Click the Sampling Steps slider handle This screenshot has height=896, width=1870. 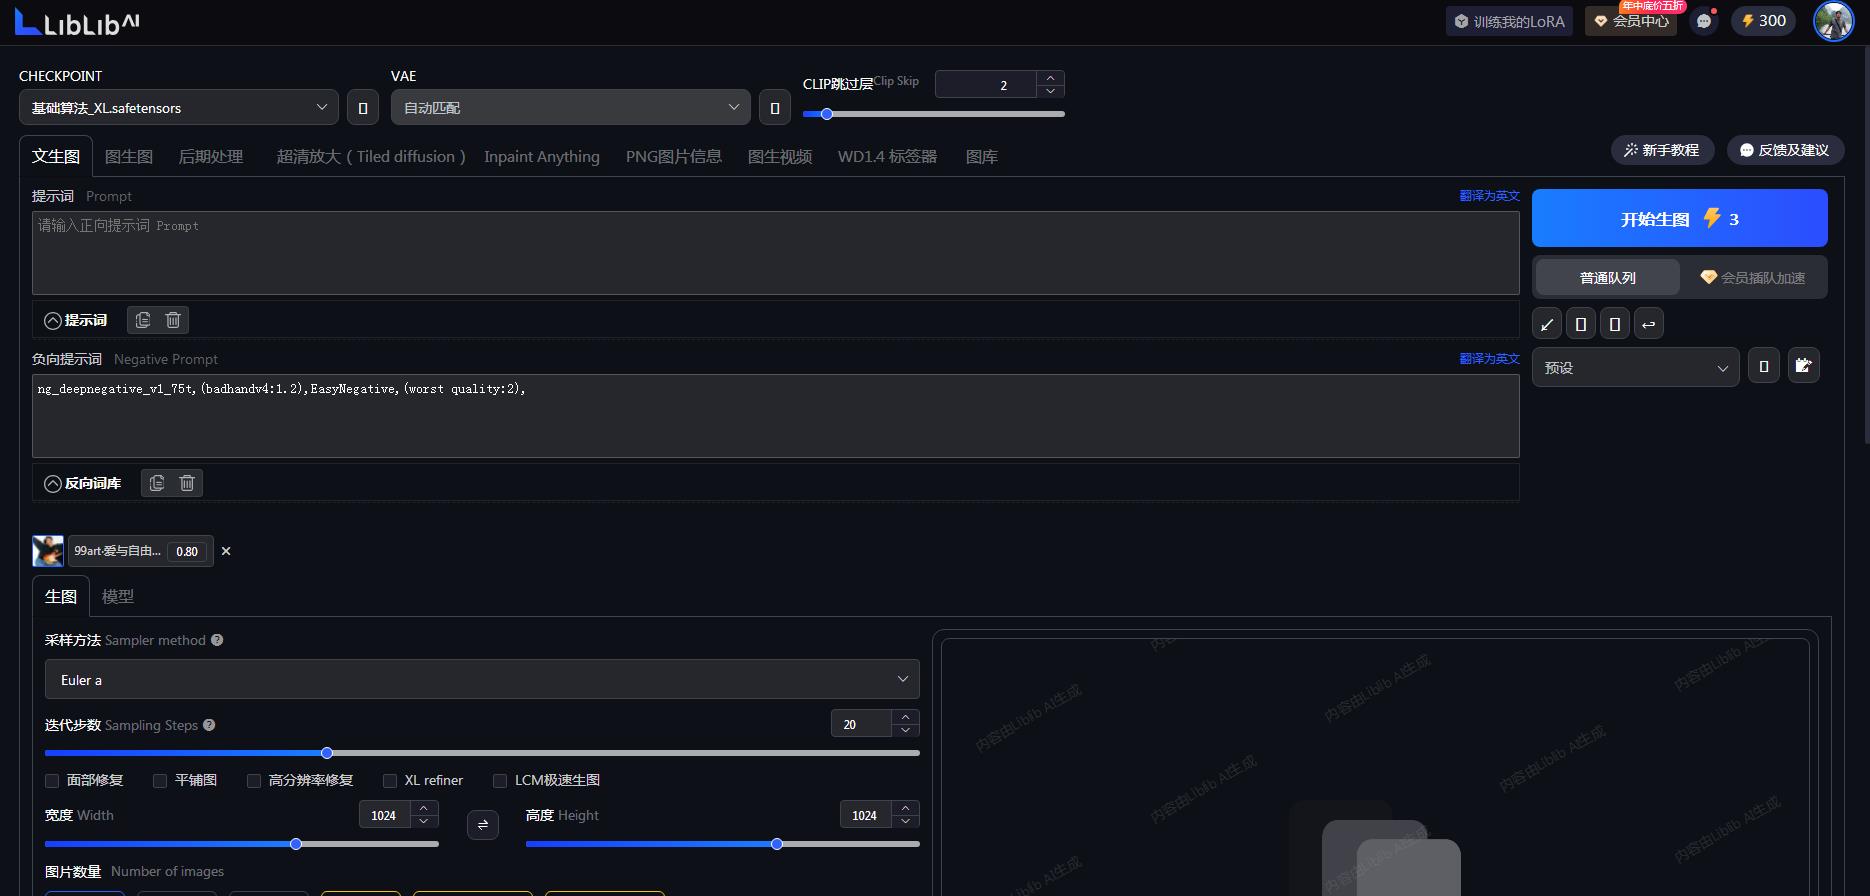pyautogui.click(x=327, y=753)
